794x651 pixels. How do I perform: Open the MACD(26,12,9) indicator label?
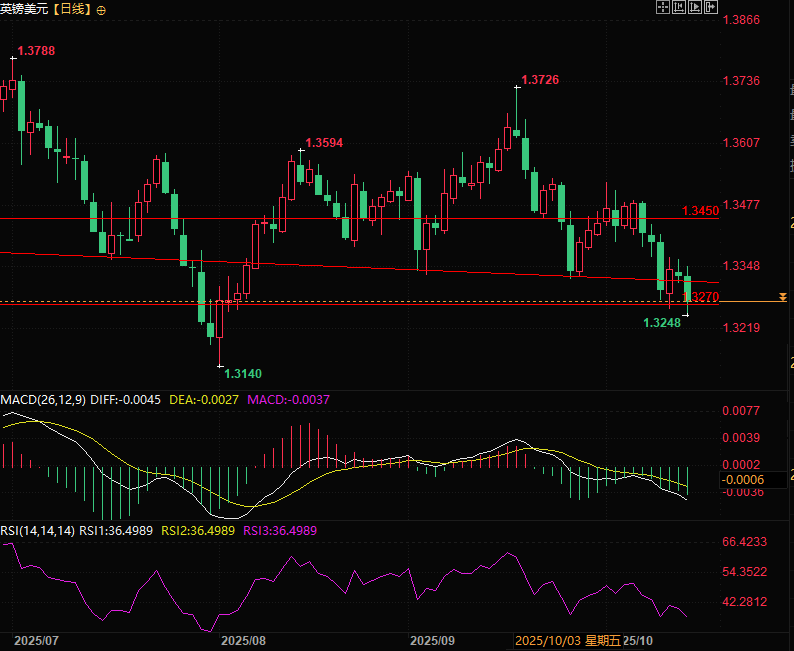tap(42, 399)
